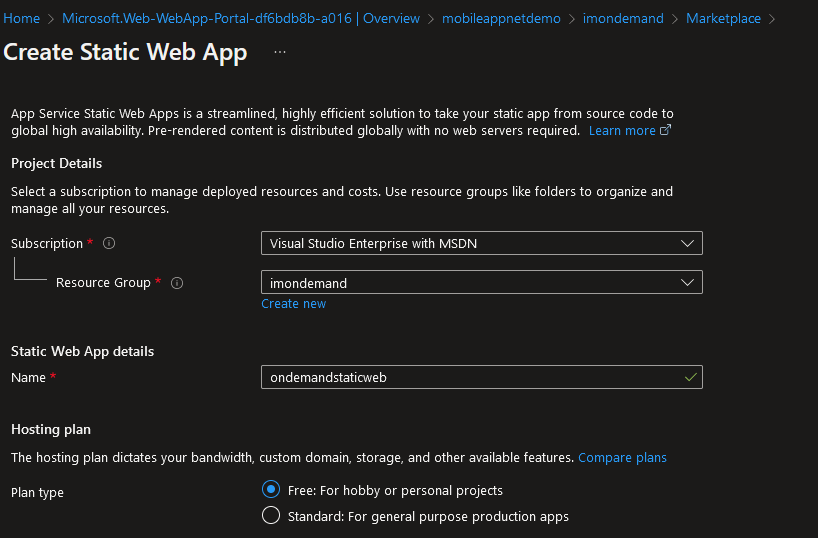The image size is (818, 538).
Task: Navigate to imondemand breadcrumb
Action: click(x=623, y=18)
